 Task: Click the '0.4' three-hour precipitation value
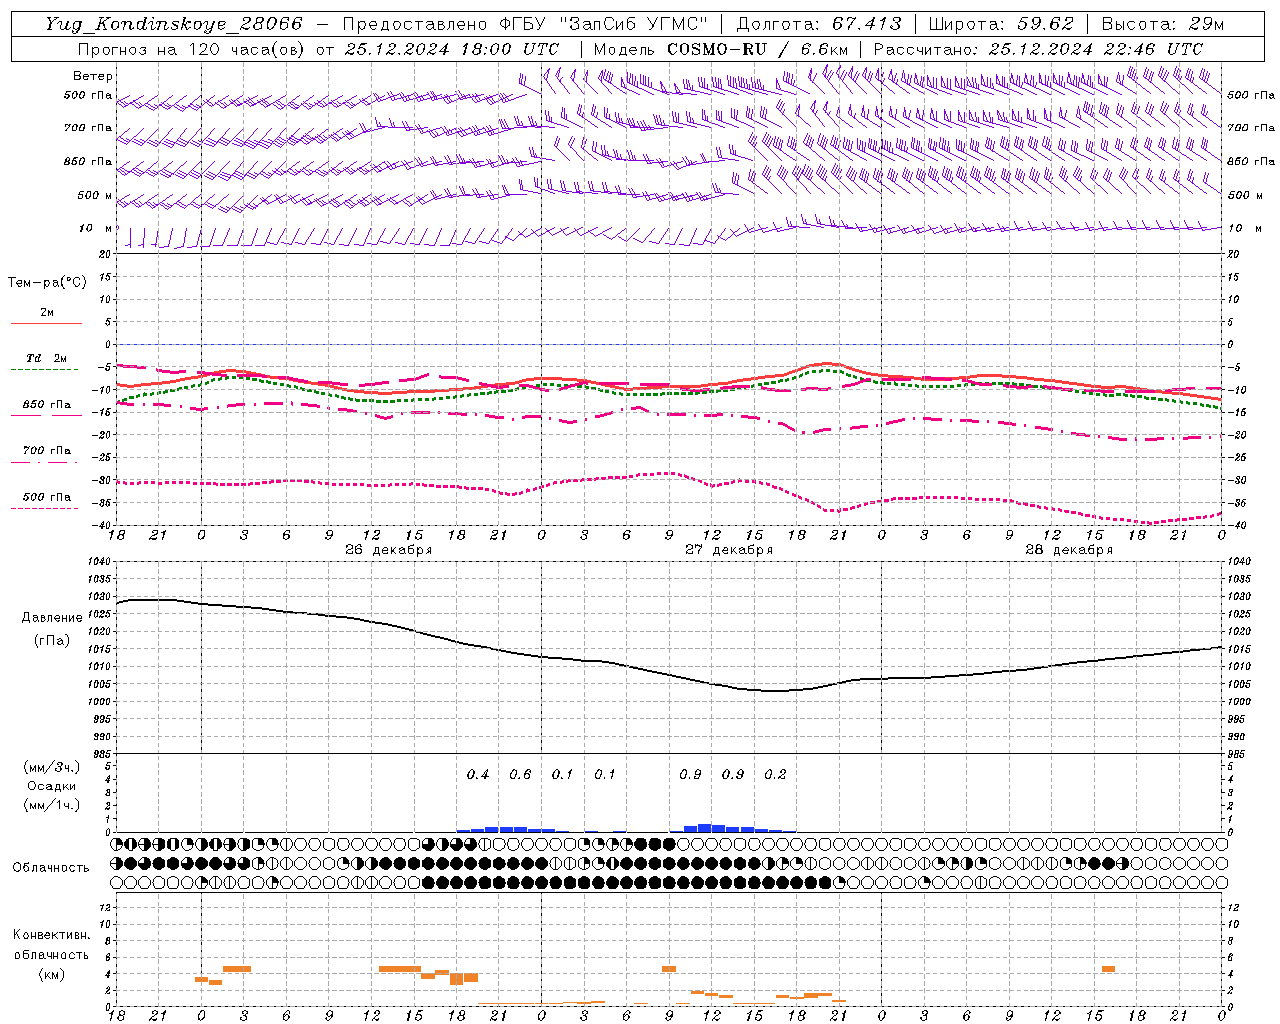tap(478, 775)
